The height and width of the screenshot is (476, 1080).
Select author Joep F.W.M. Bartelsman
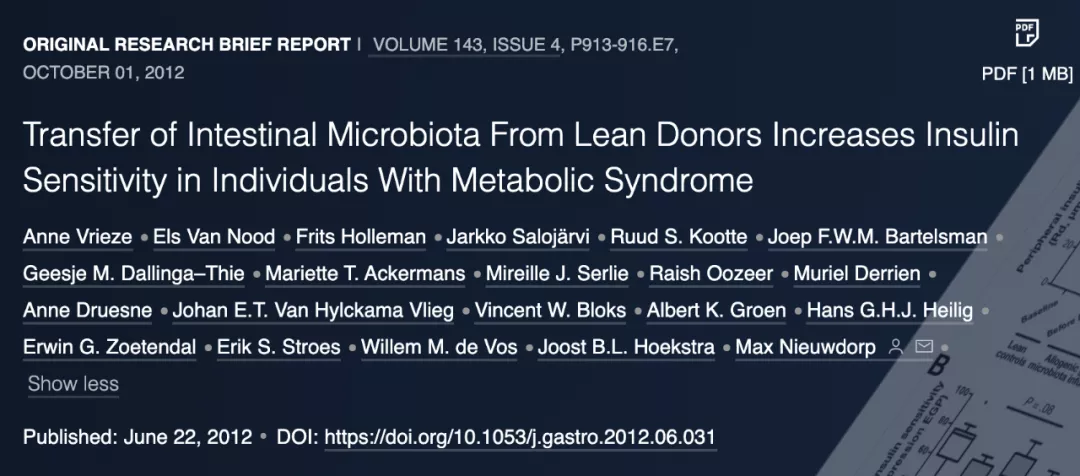pos(877,237)
